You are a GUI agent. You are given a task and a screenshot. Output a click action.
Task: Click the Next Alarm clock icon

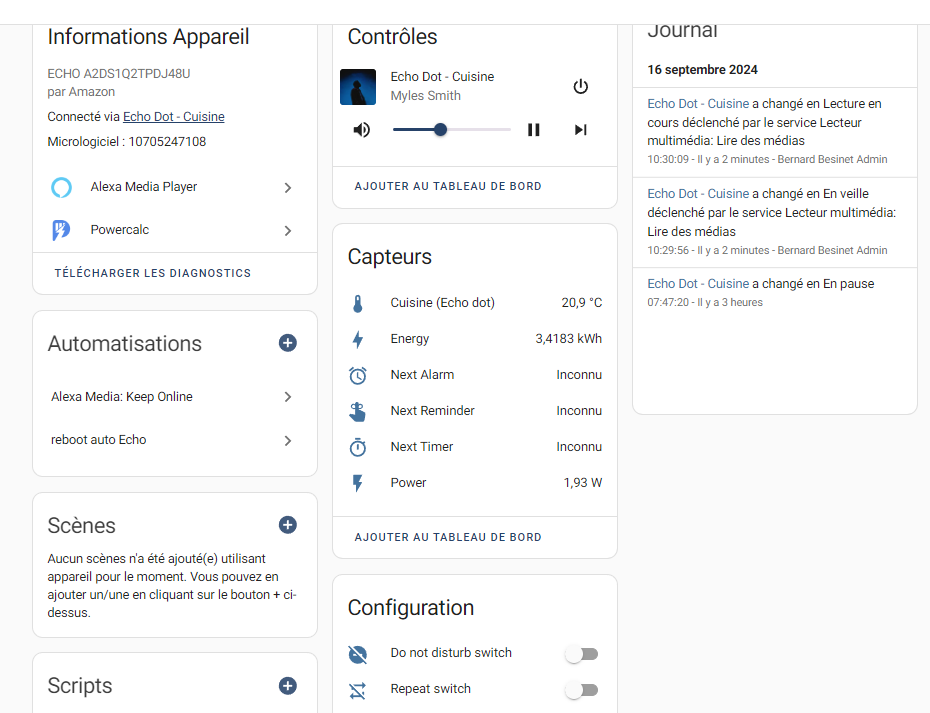[x=358, y=375]
